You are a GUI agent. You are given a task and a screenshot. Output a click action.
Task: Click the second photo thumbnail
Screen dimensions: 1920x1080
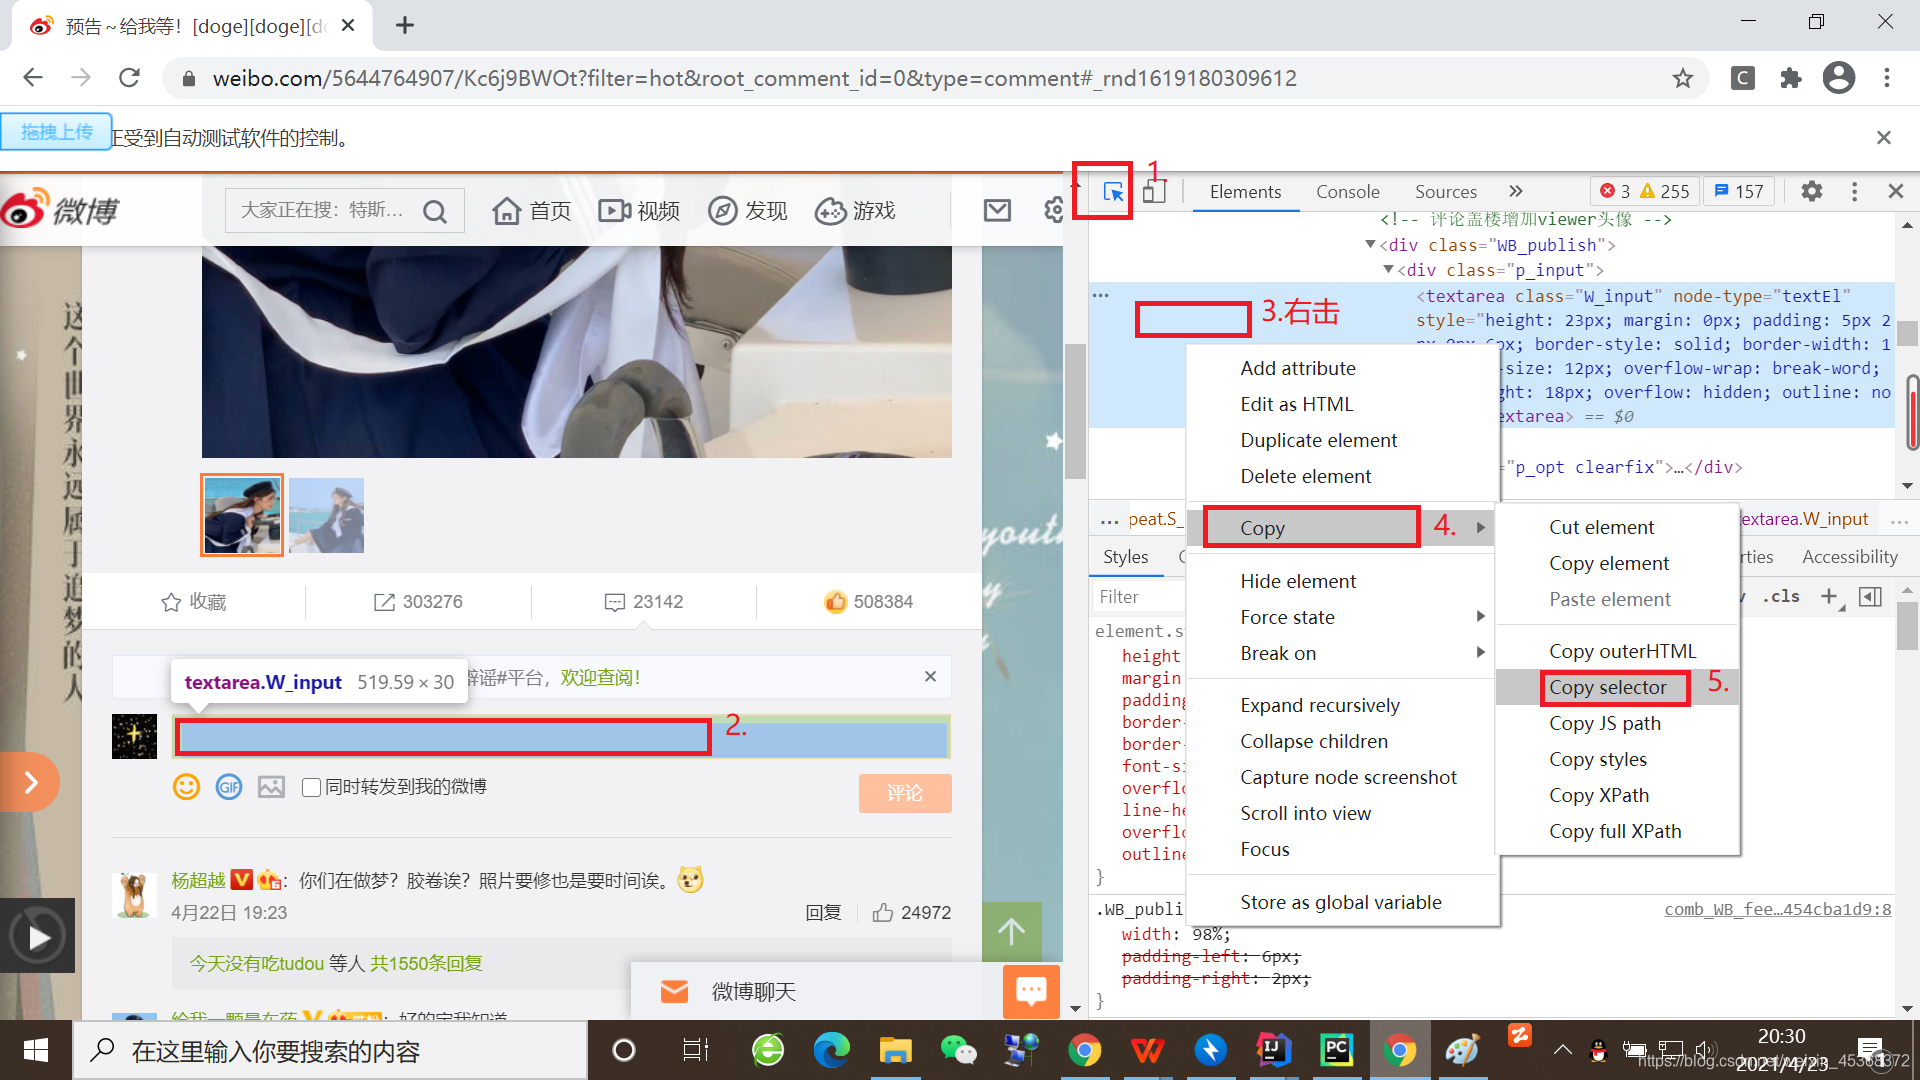(x=326, y=515)
